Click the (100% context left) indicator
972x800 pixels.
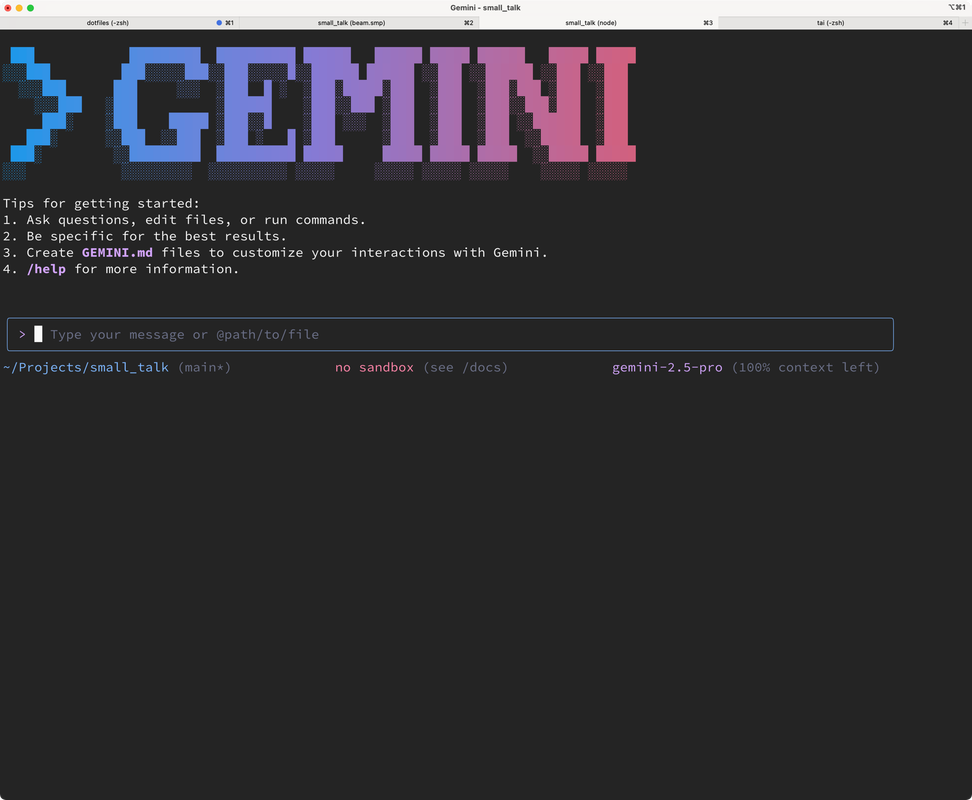click(x=806, y=367)
